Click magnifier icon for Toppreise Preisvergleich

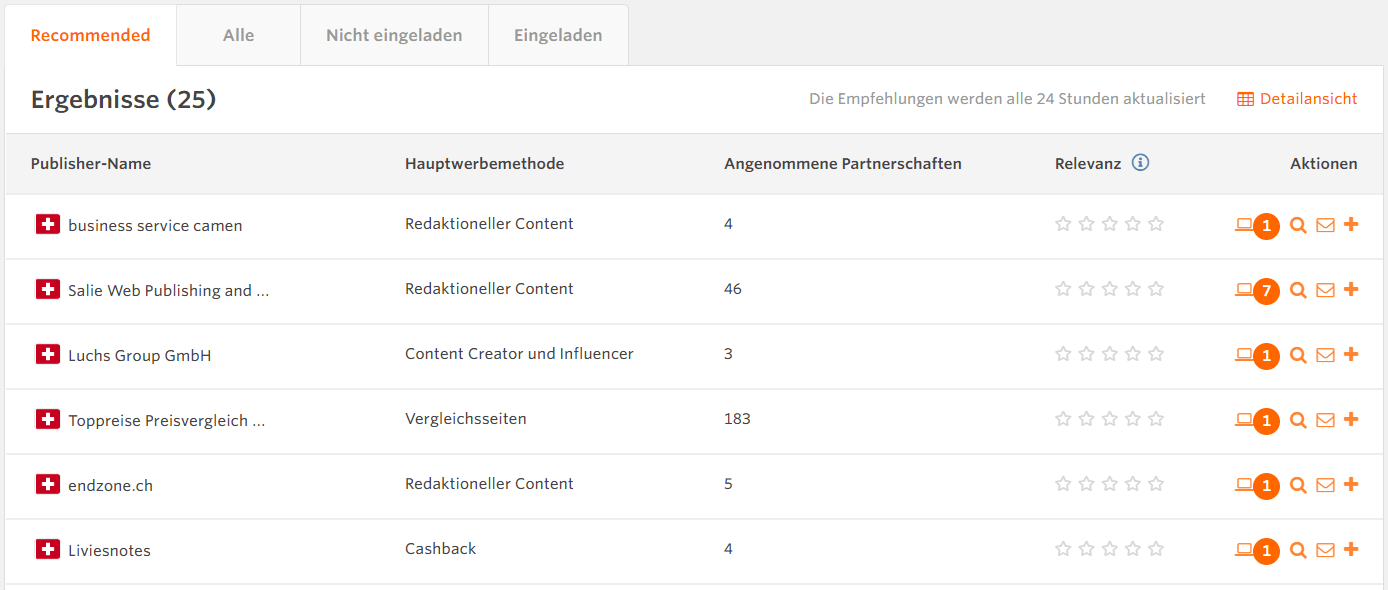pyautogui.click(x=1298, y=420)
